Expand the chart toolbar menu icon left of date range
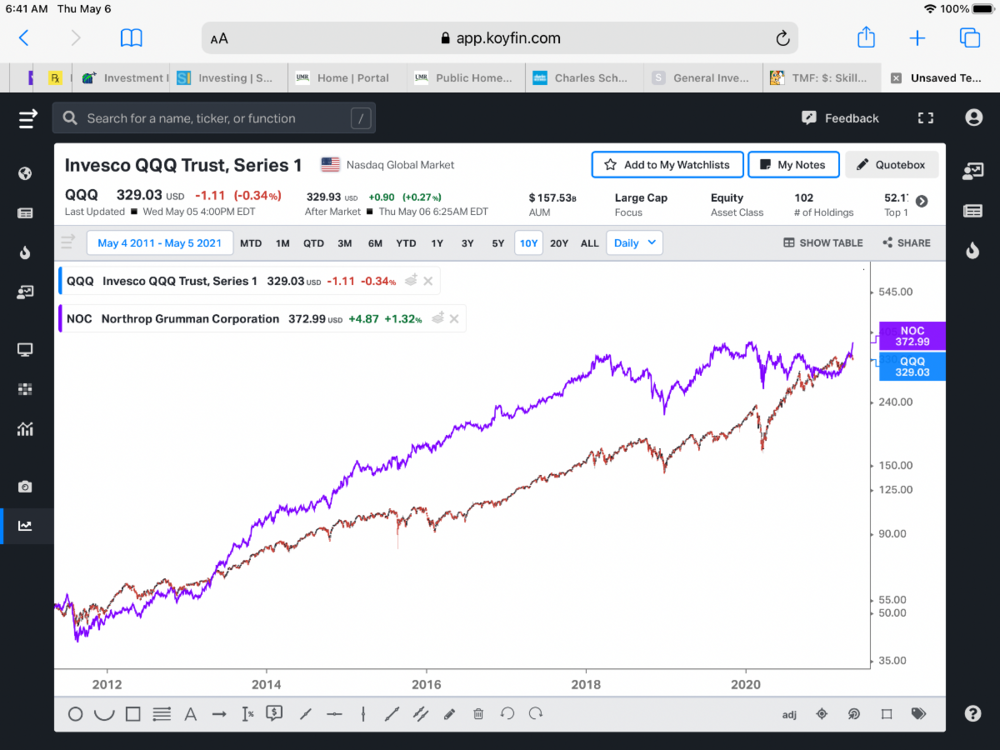The height and width of the screenshot is (750, 1000). [68, 242]
